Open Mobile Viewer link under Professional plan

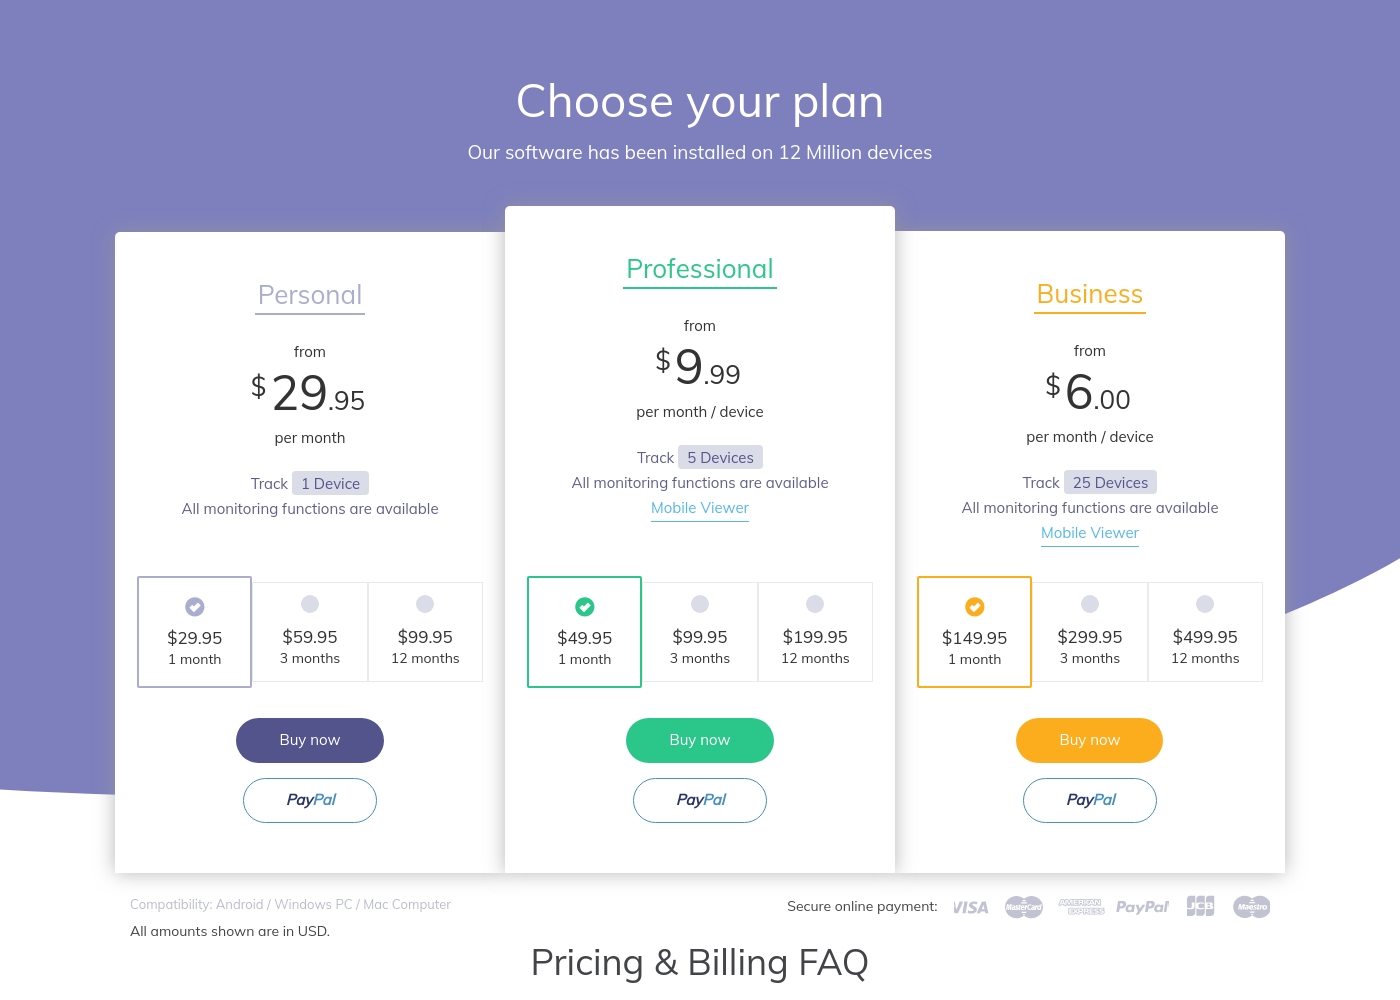coord(700,508)
